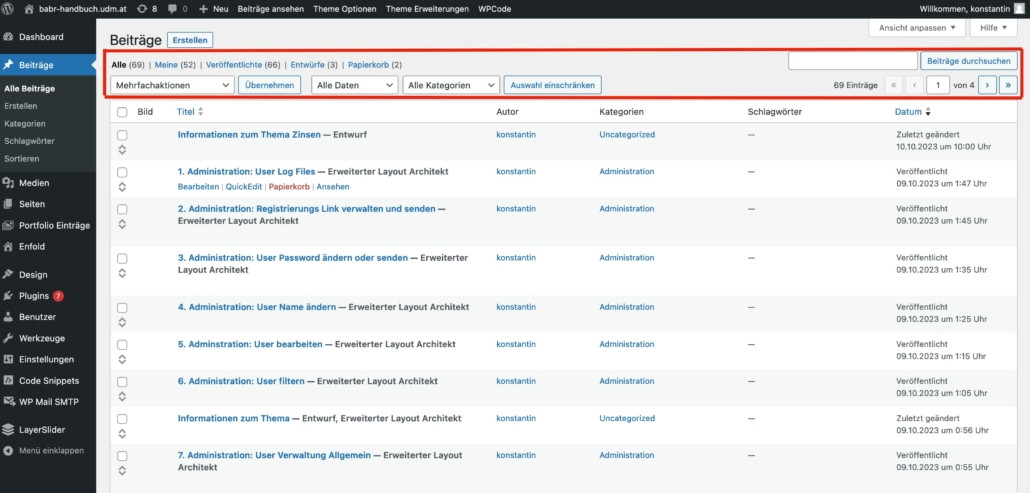Click the WordPress logo in admin bar

coord(10,8)
